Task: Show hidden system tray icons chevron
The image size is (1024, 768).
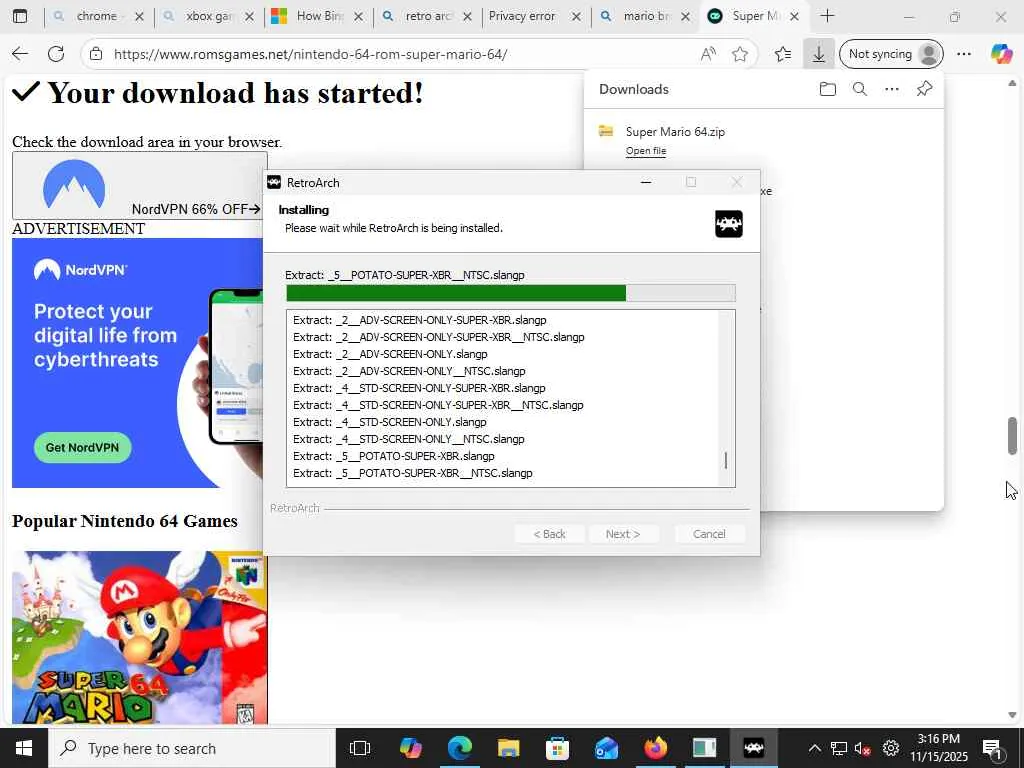Action: point(814,748)
